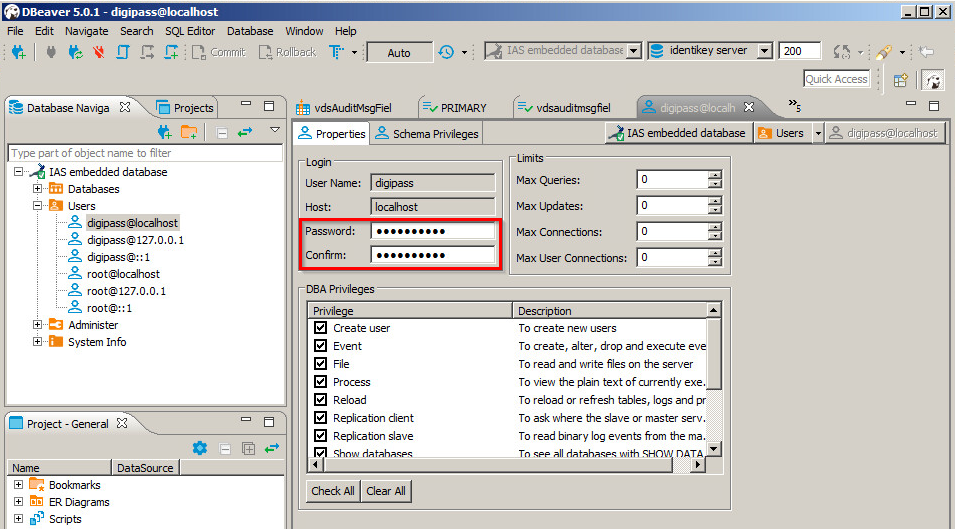Expand the Administer tree node
The image size is (955, 529).
pos(37,325)
